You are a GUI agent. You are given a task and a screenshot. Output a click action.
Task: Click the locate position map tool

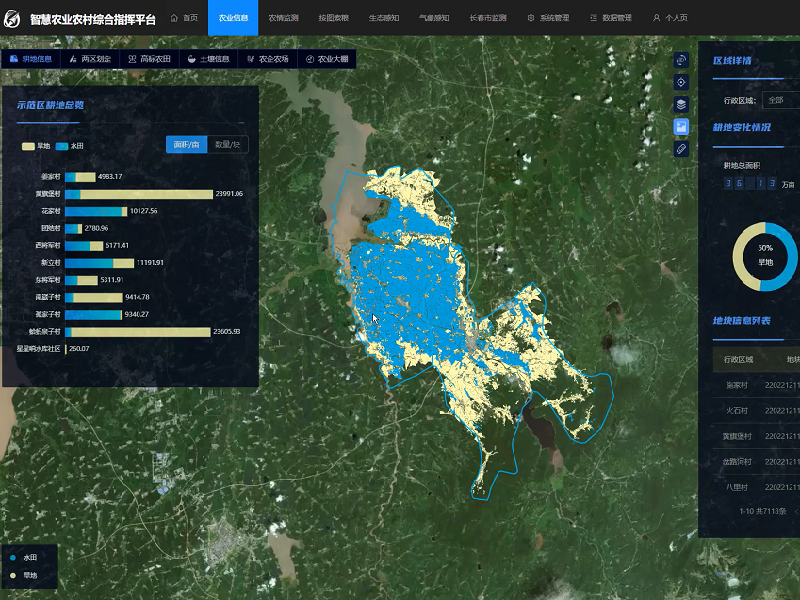[x=681, y=82]
